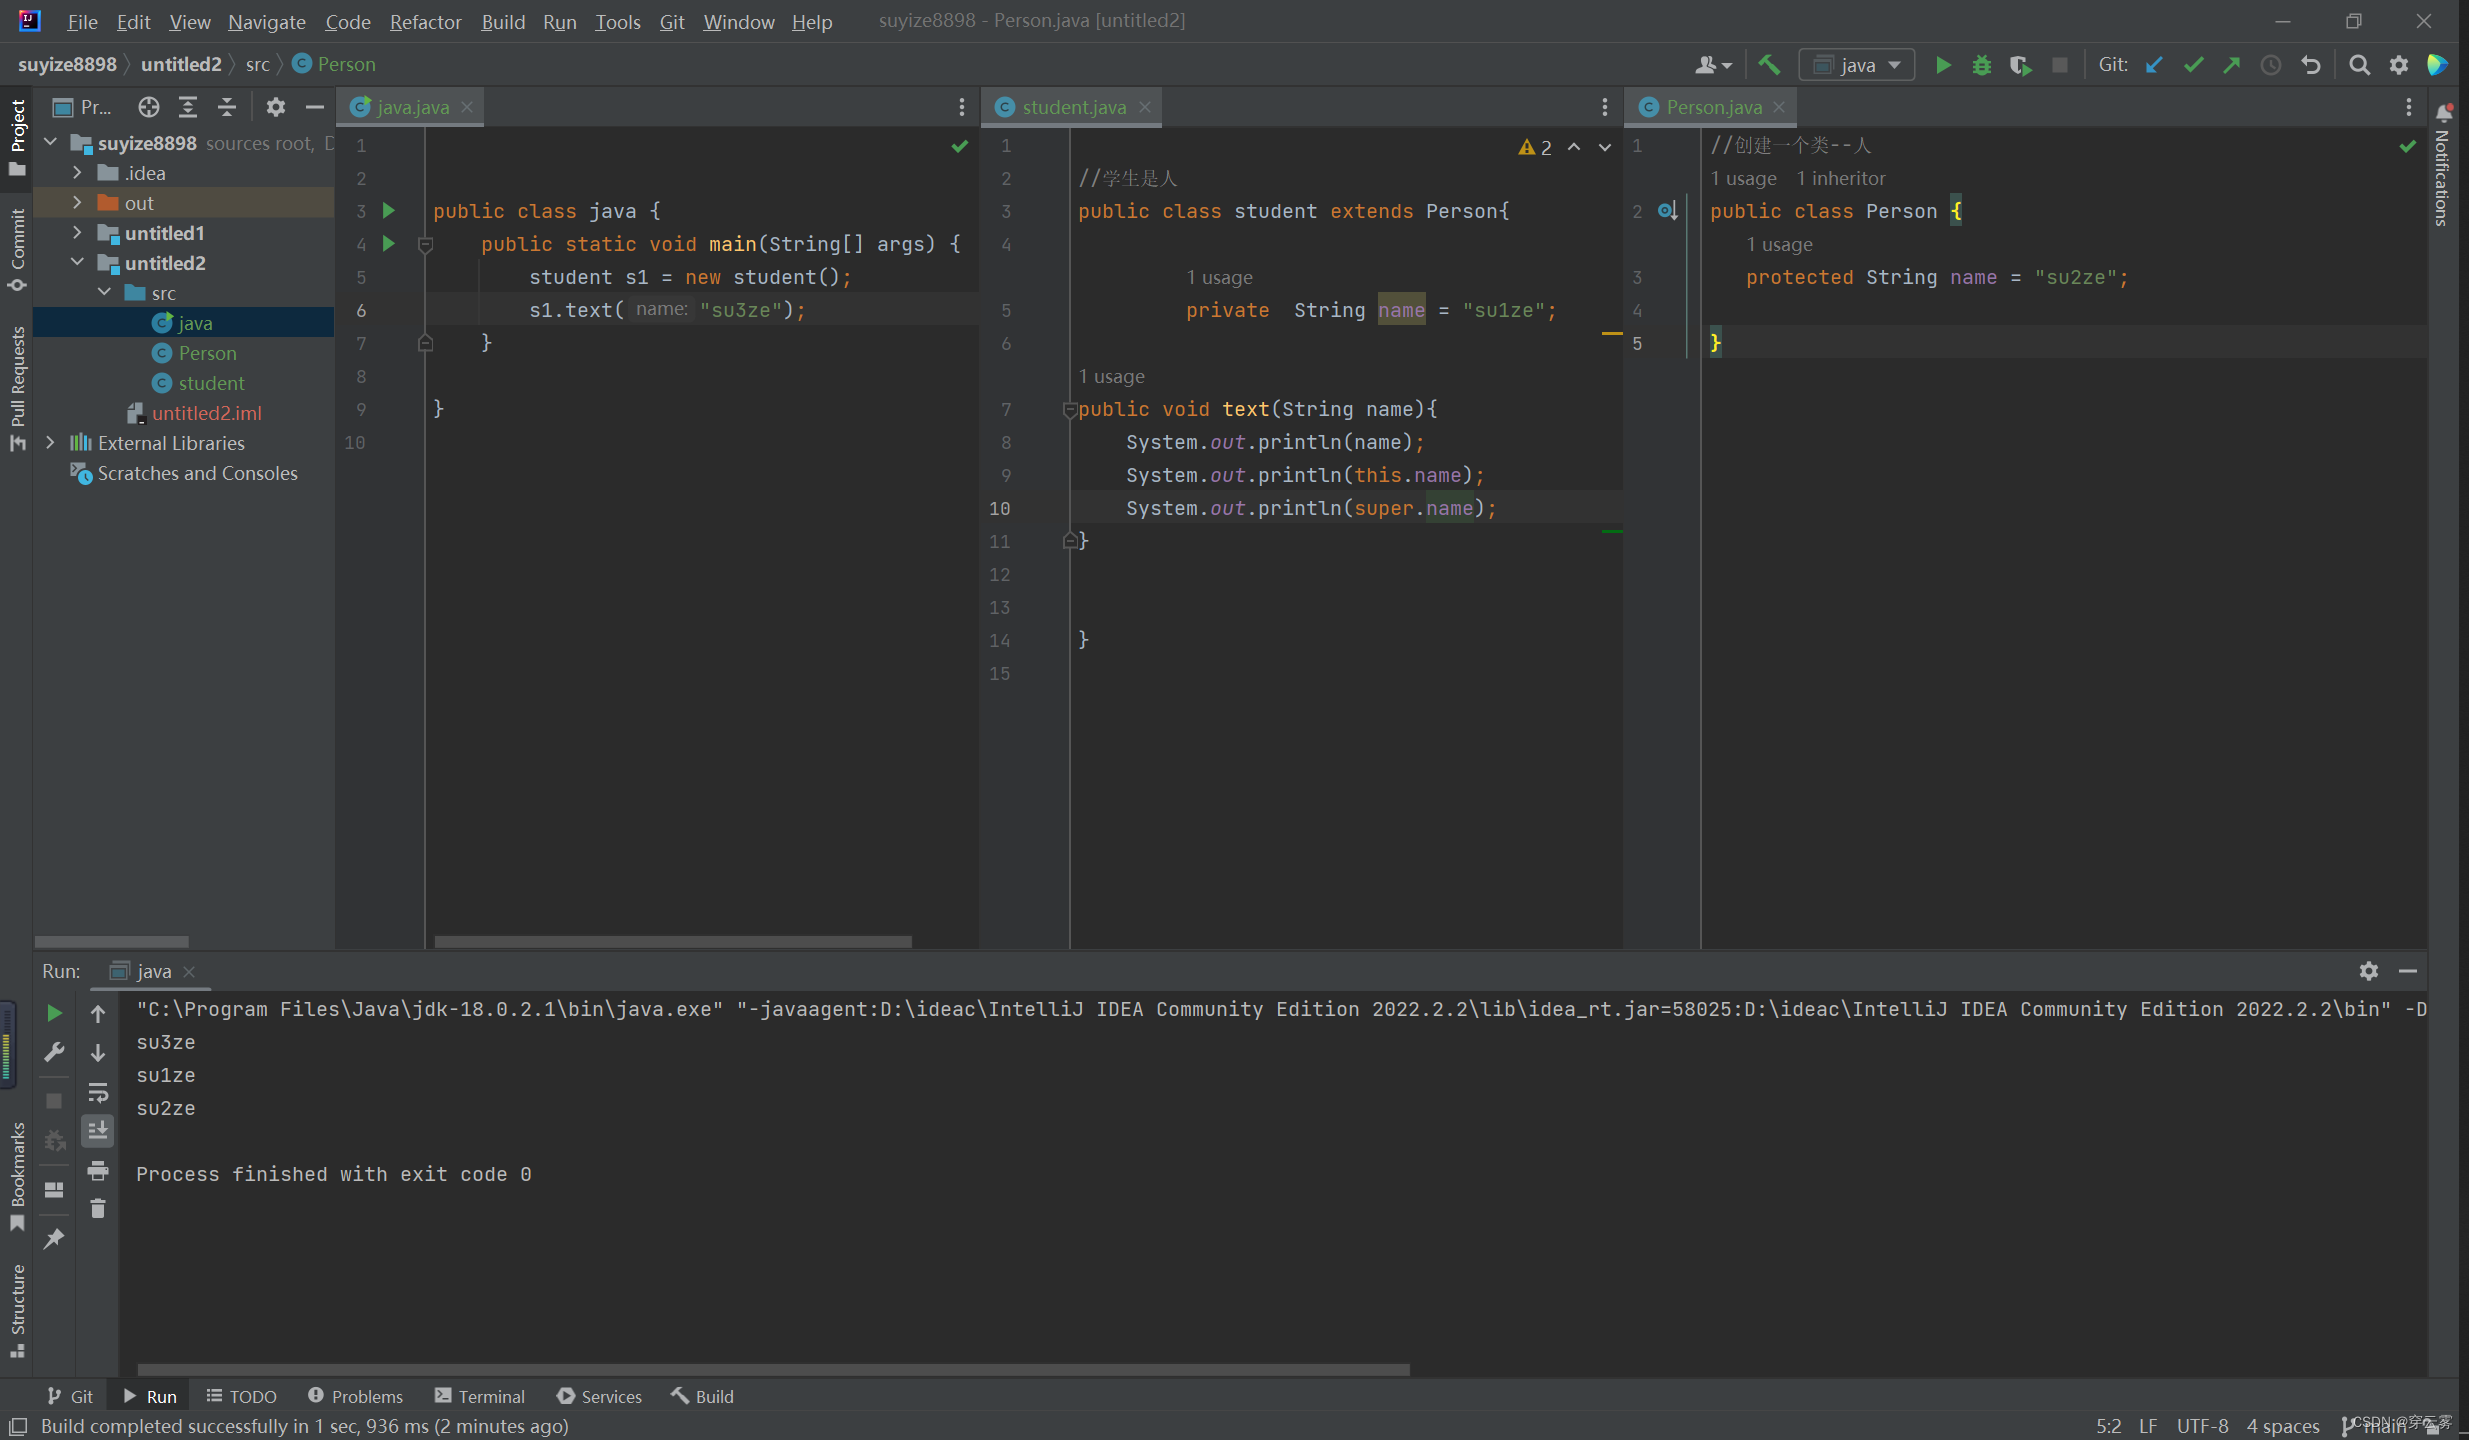Viewport: 2469px width, 1440px height.
Task: Click the Git push arrow icon
Action: [2232, 65]
